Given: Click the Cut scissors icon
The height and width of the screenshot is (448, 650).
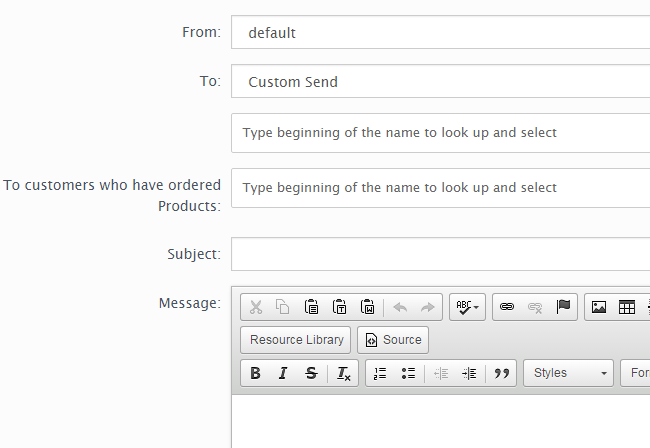Looking at the screenshot, I should pos(256,307).
